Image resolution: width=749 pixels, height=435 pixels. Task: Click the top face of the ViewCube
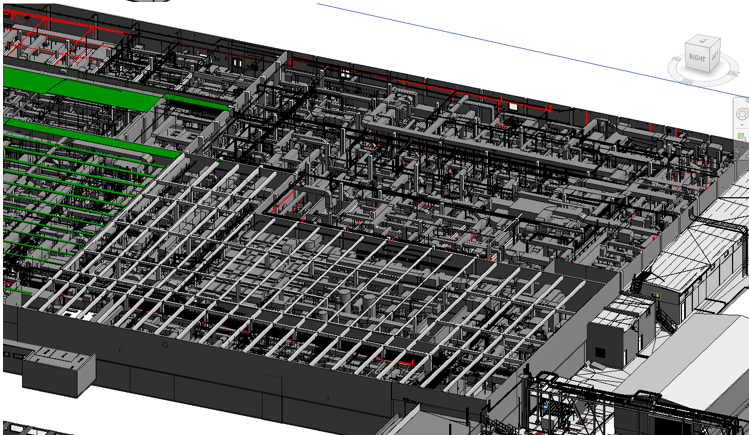coord(704,41)
